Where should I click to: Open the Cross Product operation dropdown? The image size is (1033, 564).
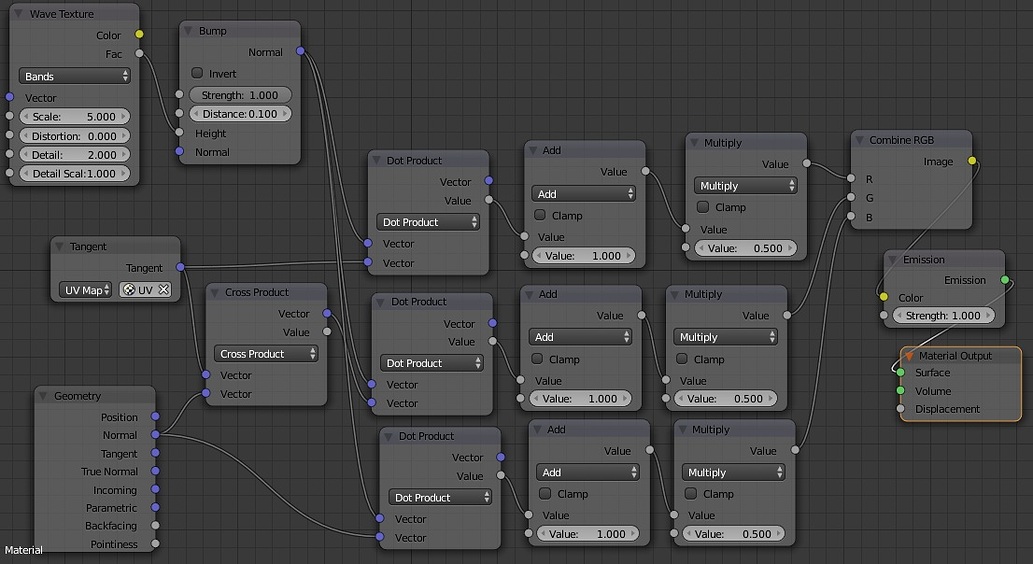[x=266, y=354]
